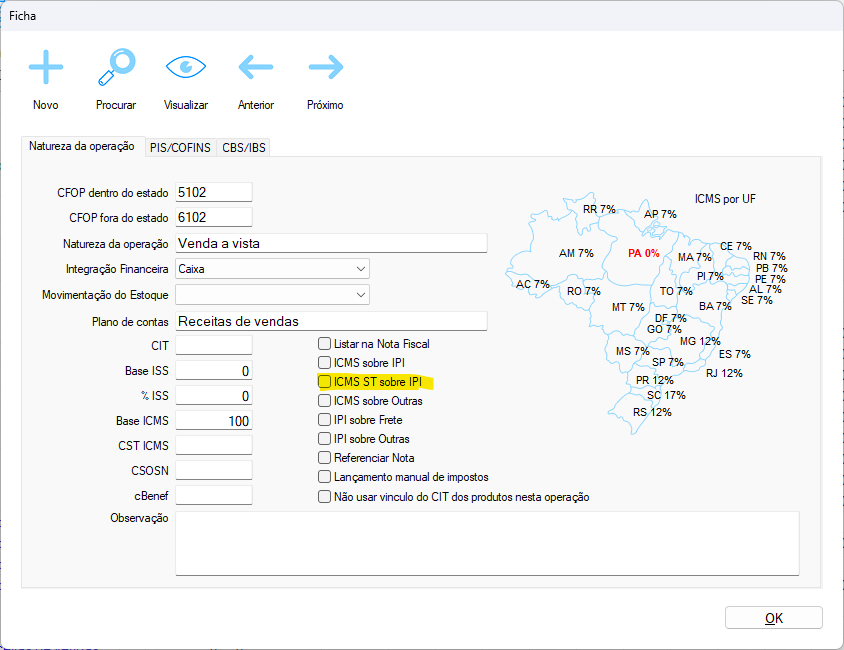Screen dimensions: 844x650
Task: Switch to the PIS/COFINS tab
Action: click(180, 148)
